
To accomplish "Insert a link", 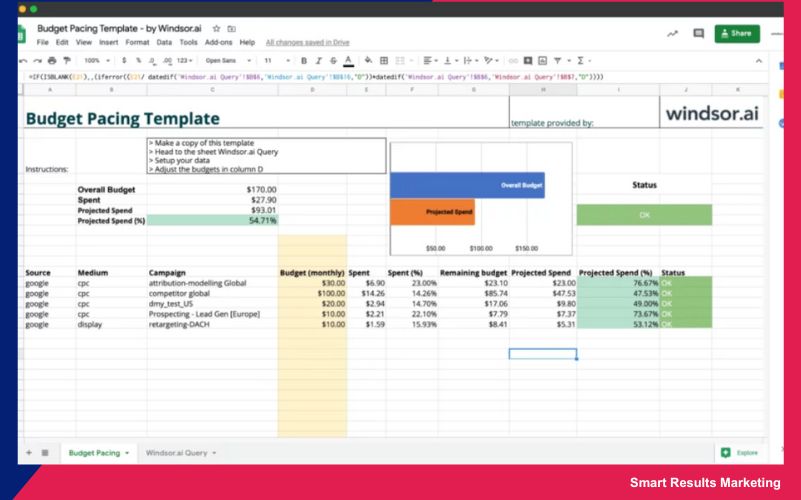I will 513,61.
